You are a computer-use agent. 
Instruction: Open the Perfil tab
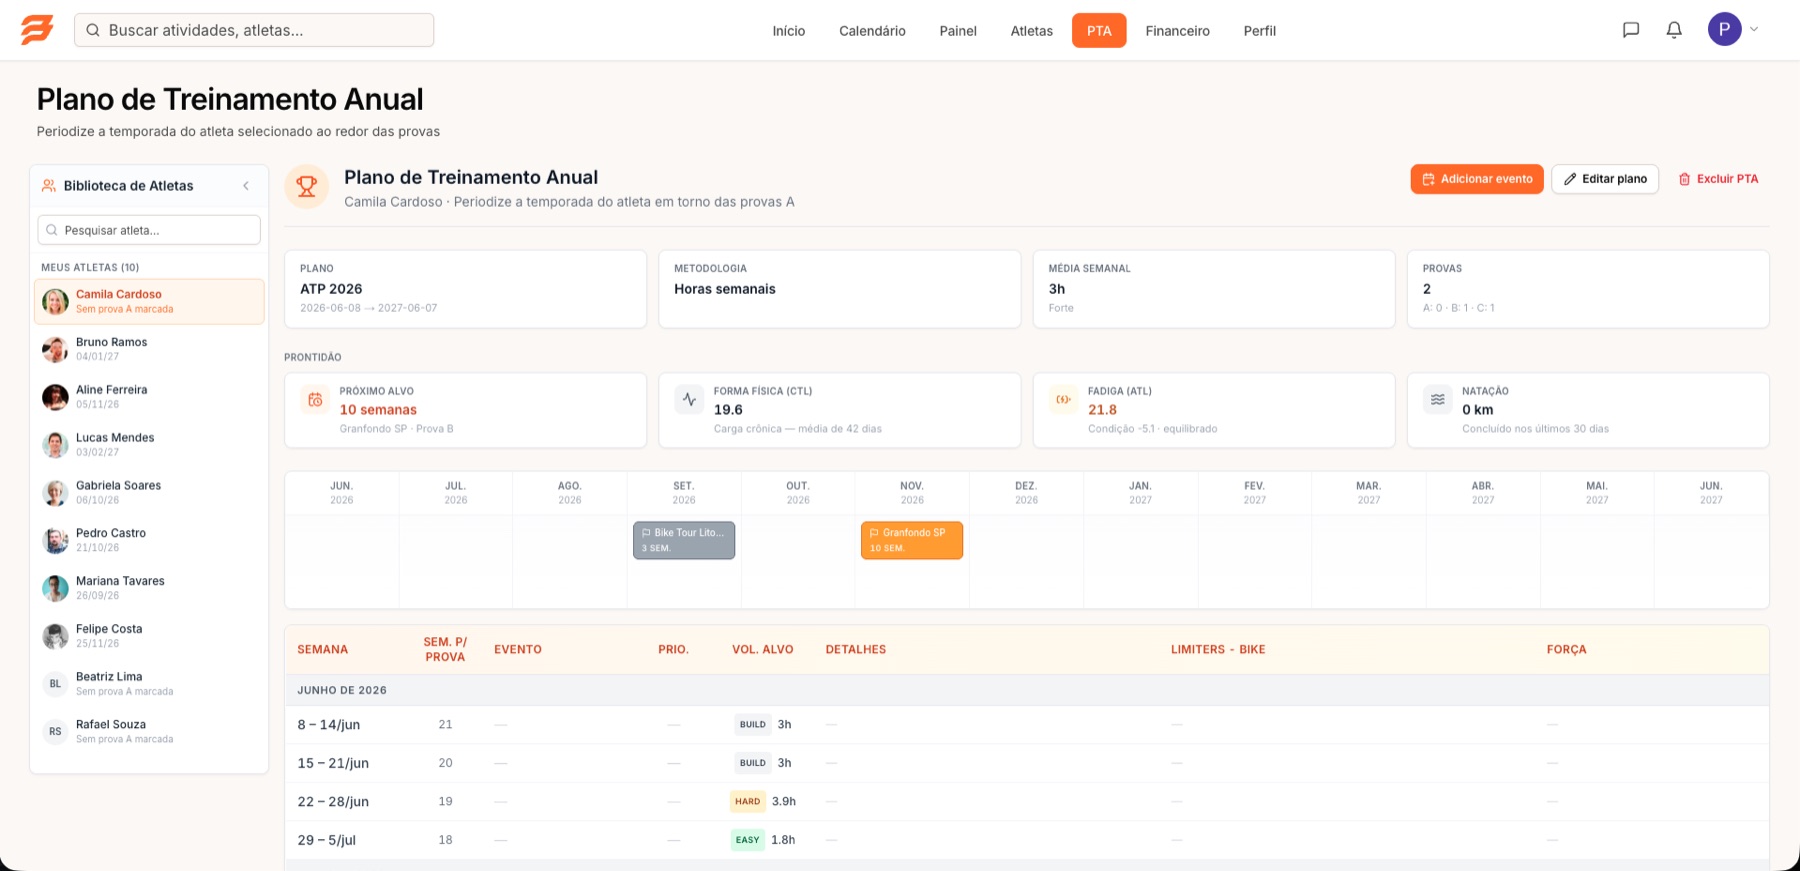tap(1259, 31)
